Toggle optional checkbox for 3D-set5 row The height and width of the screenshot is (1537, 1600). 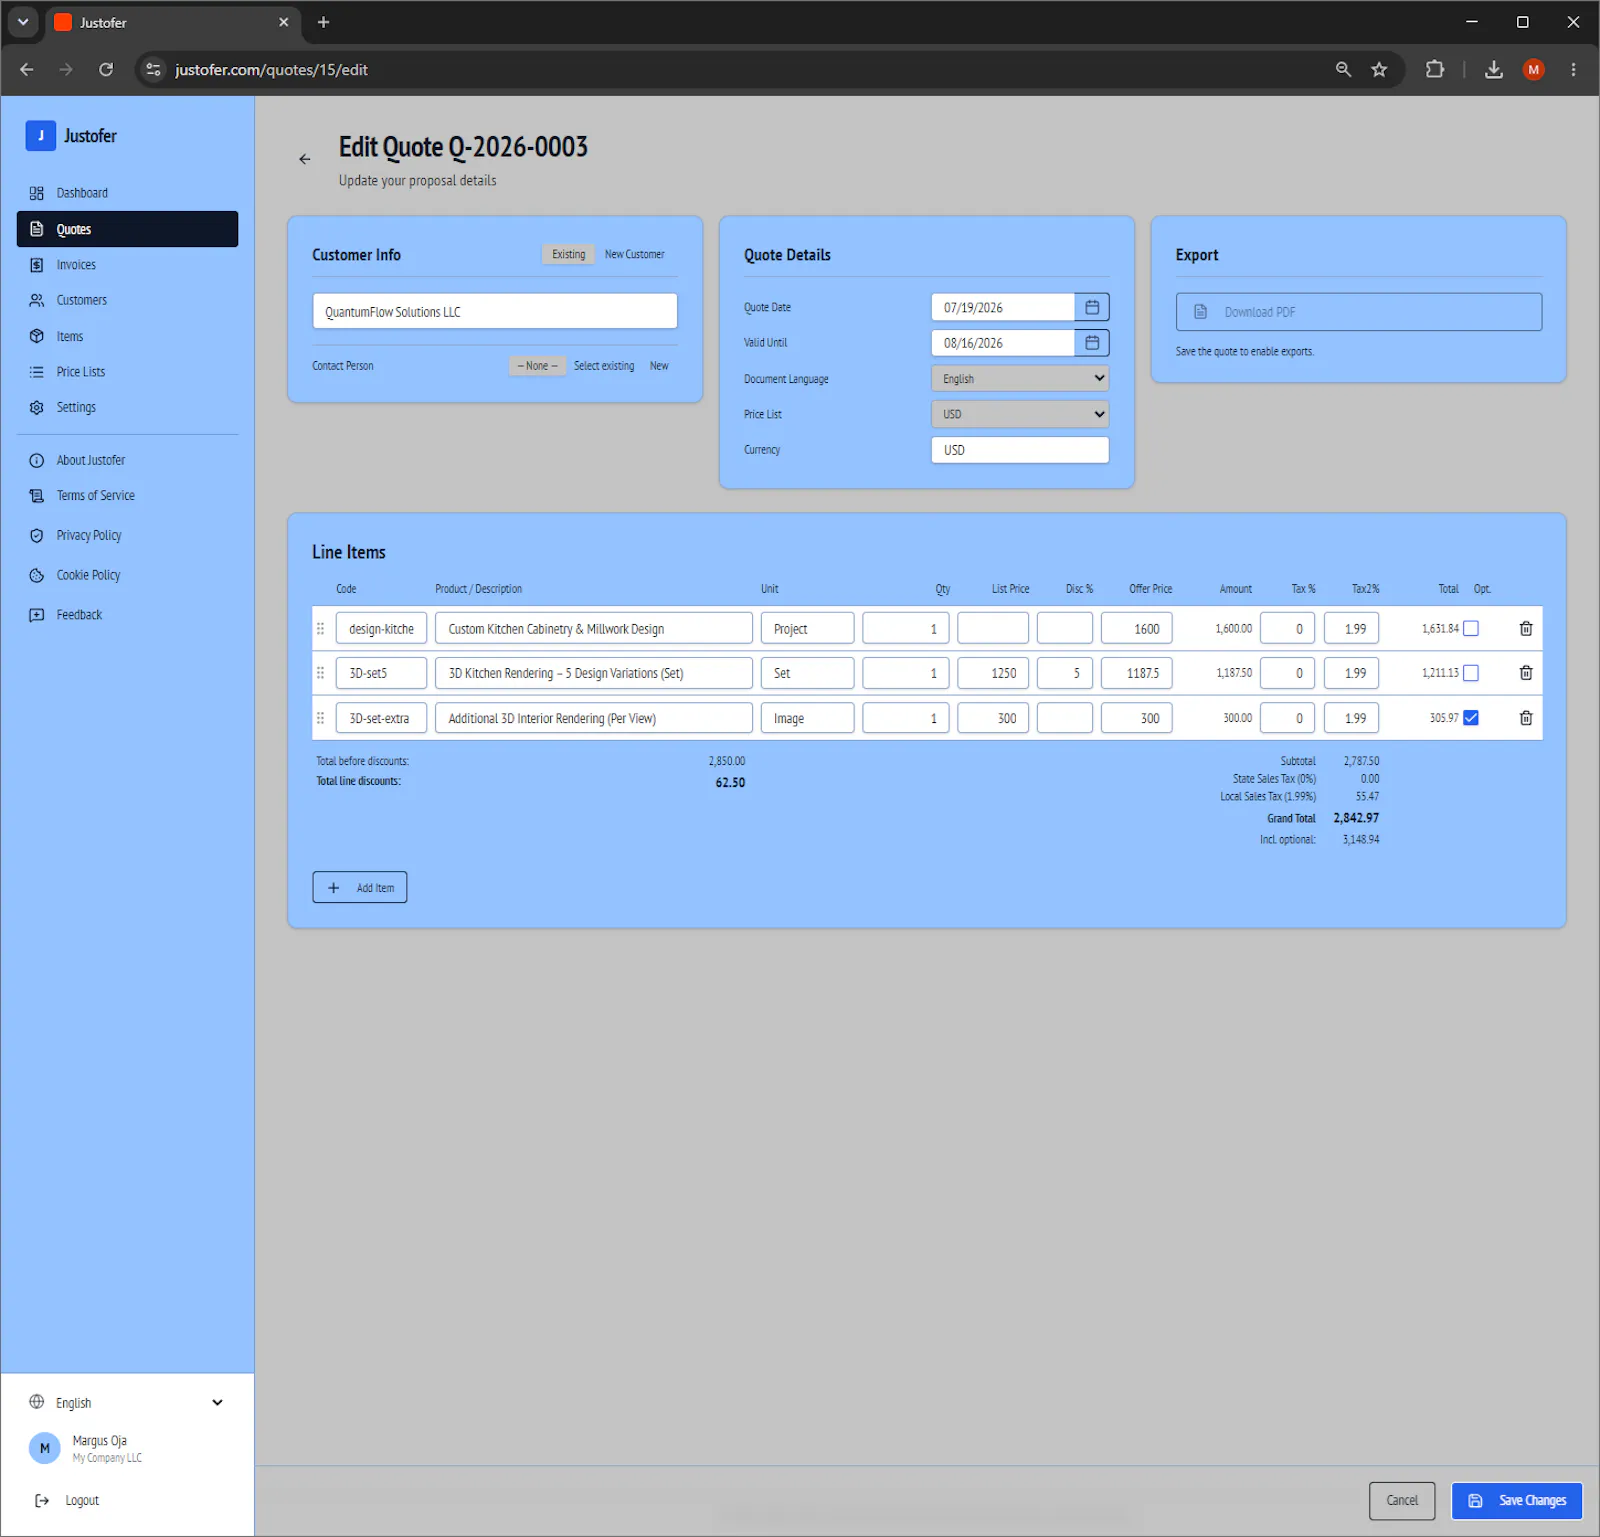(x=1471, y=673)
